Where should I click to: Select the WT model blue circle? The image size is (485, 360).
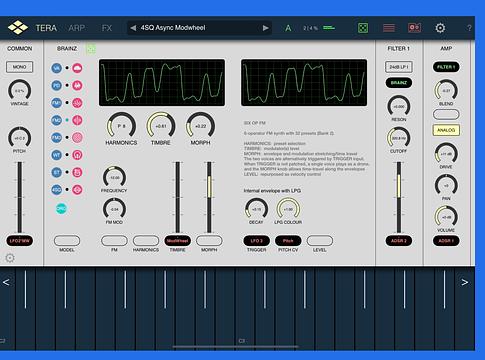tap(57, 155)
